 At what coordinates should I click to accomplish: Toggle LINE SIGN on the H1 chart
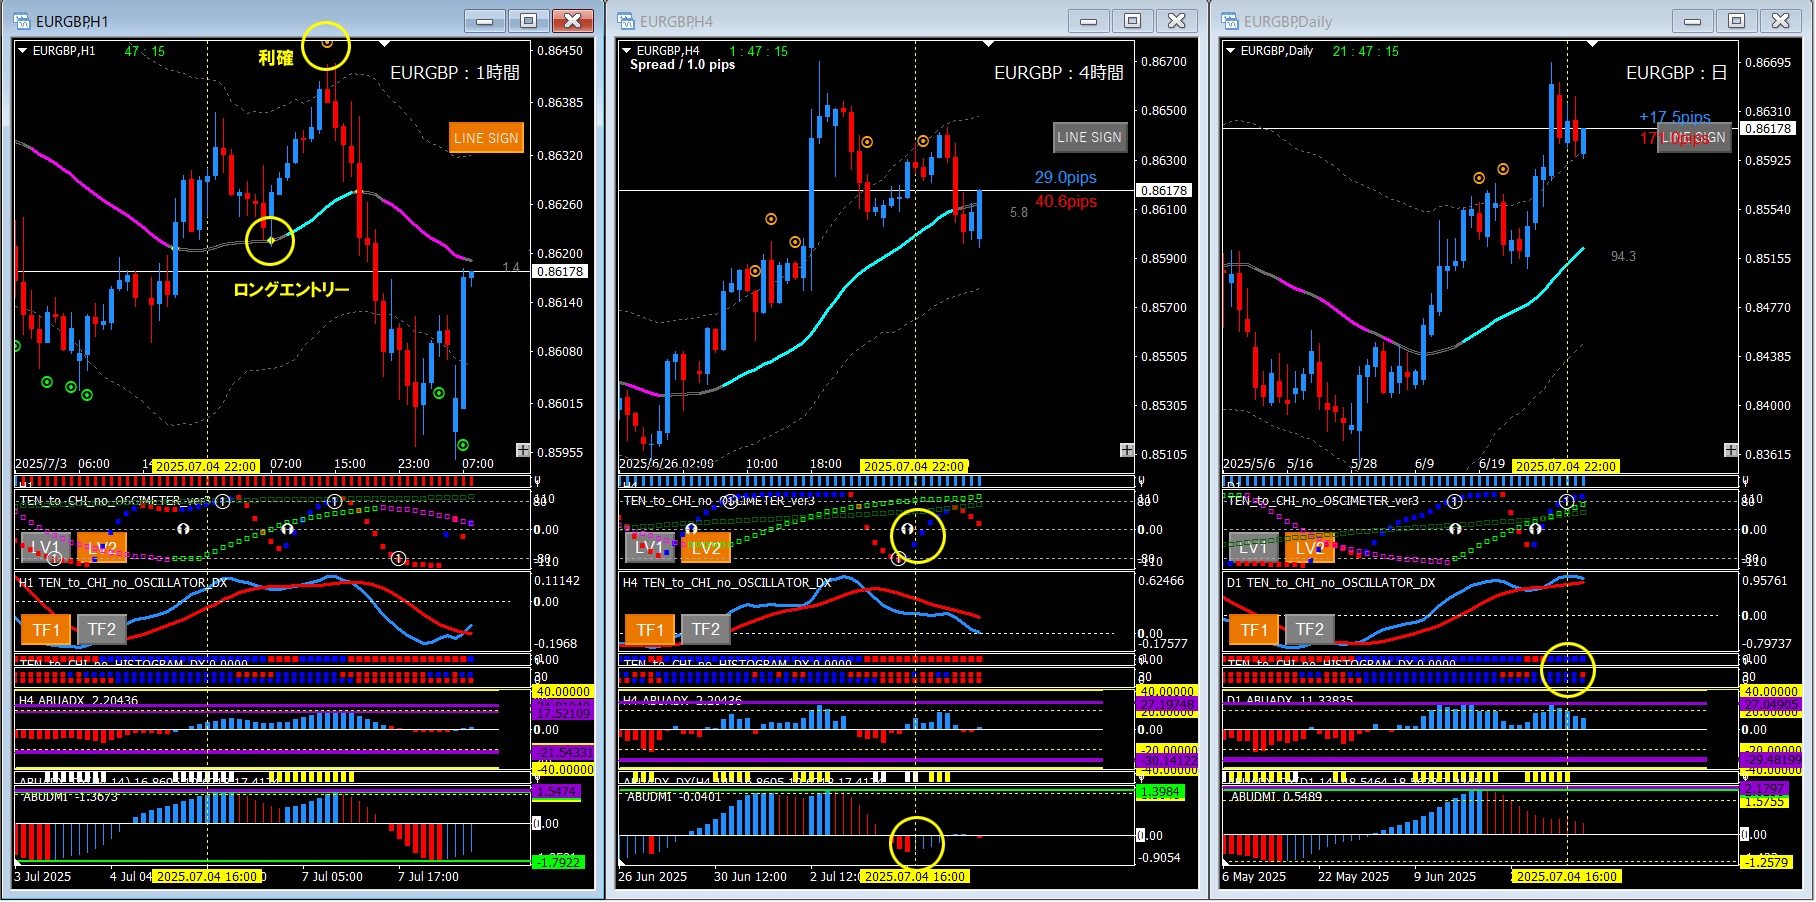point(486,138)
